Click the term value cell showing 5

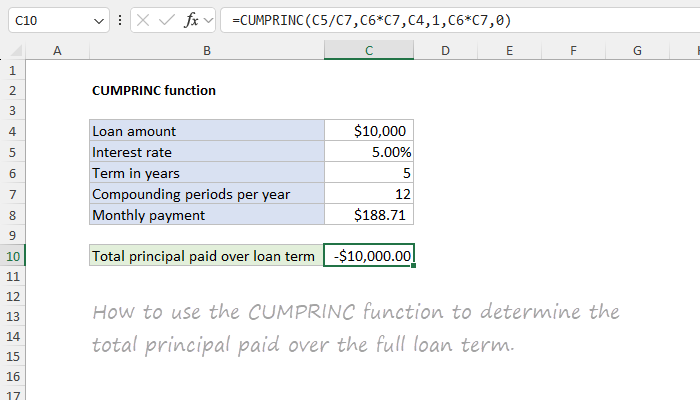[x=369, y=173]
